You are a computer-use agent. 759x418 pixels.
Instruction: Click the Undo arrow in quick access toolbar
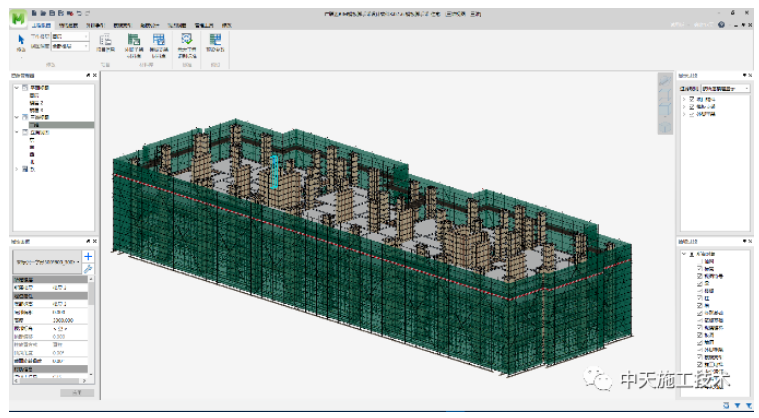click(x=79, y=14)
